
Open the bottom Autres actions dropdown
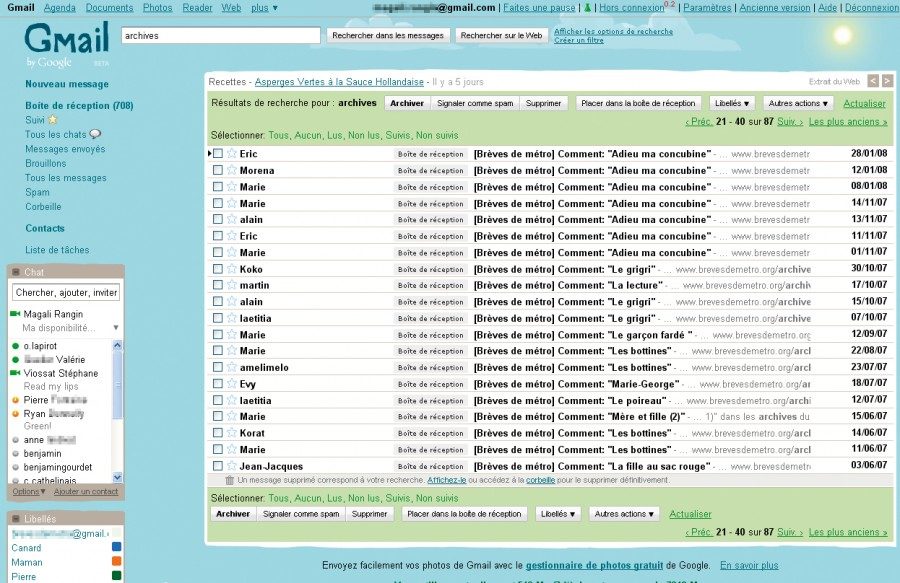tap(624, 514)
